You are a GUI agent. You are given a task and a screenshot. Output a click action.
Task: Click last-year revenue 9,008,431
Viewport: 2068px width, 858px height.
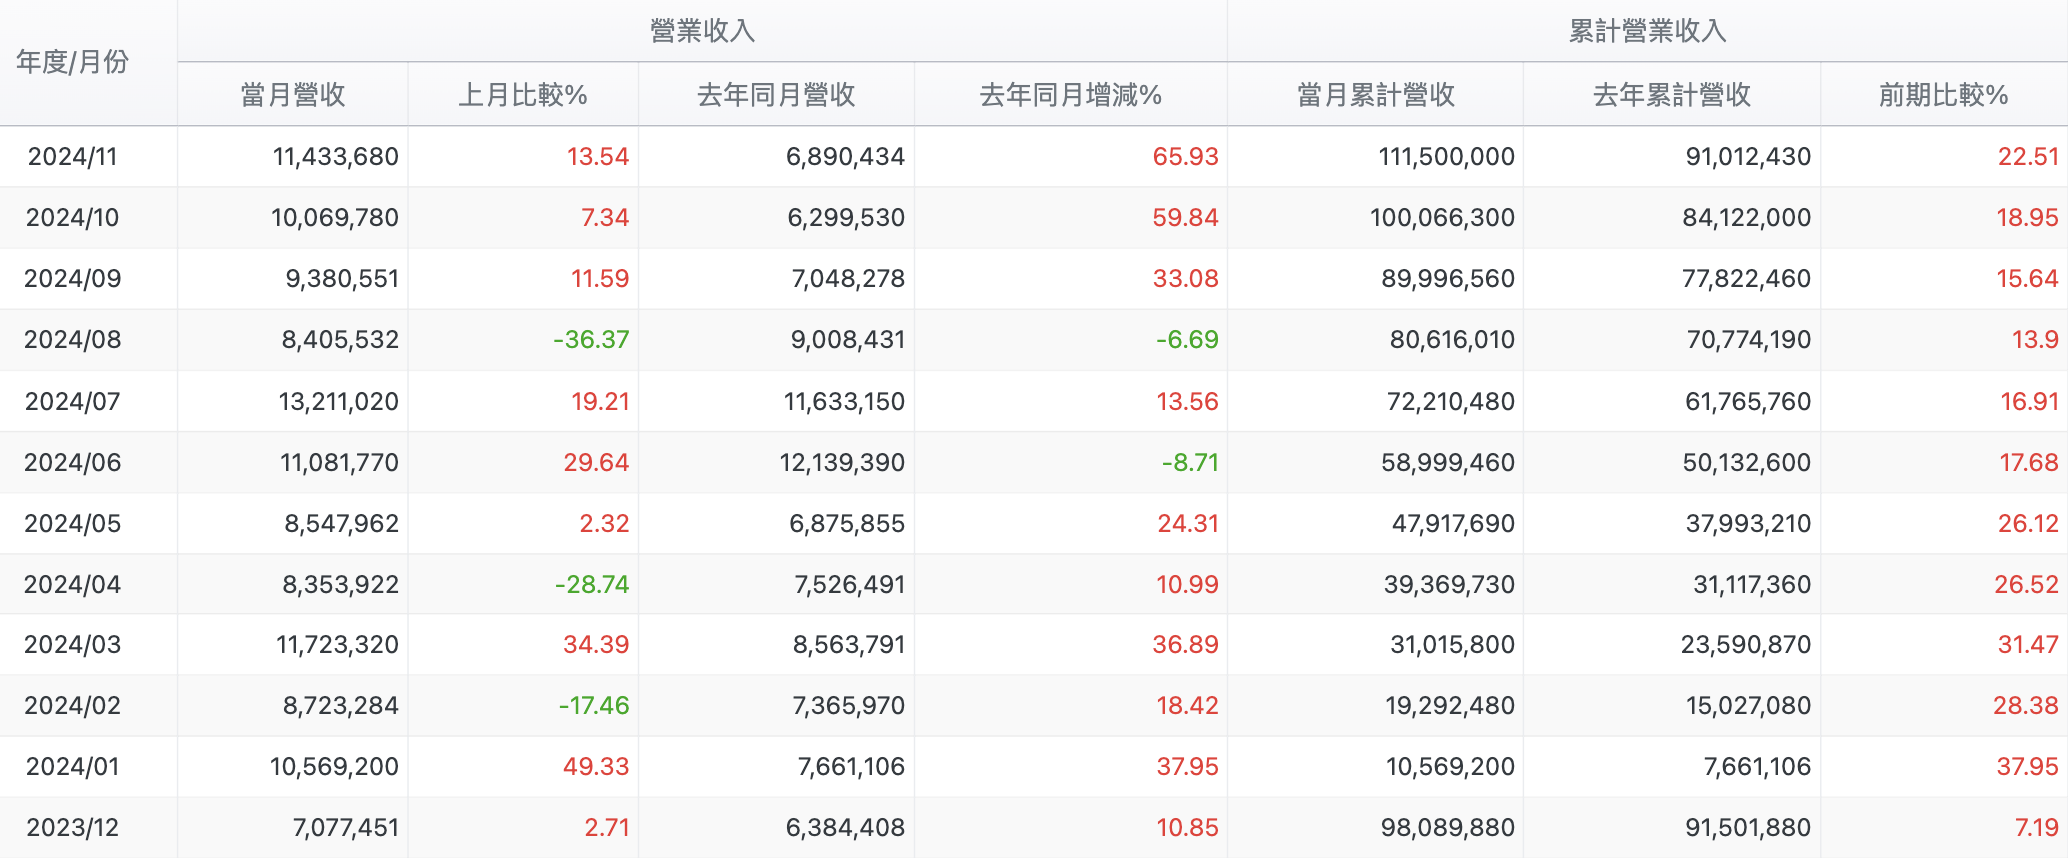(848, 340)
